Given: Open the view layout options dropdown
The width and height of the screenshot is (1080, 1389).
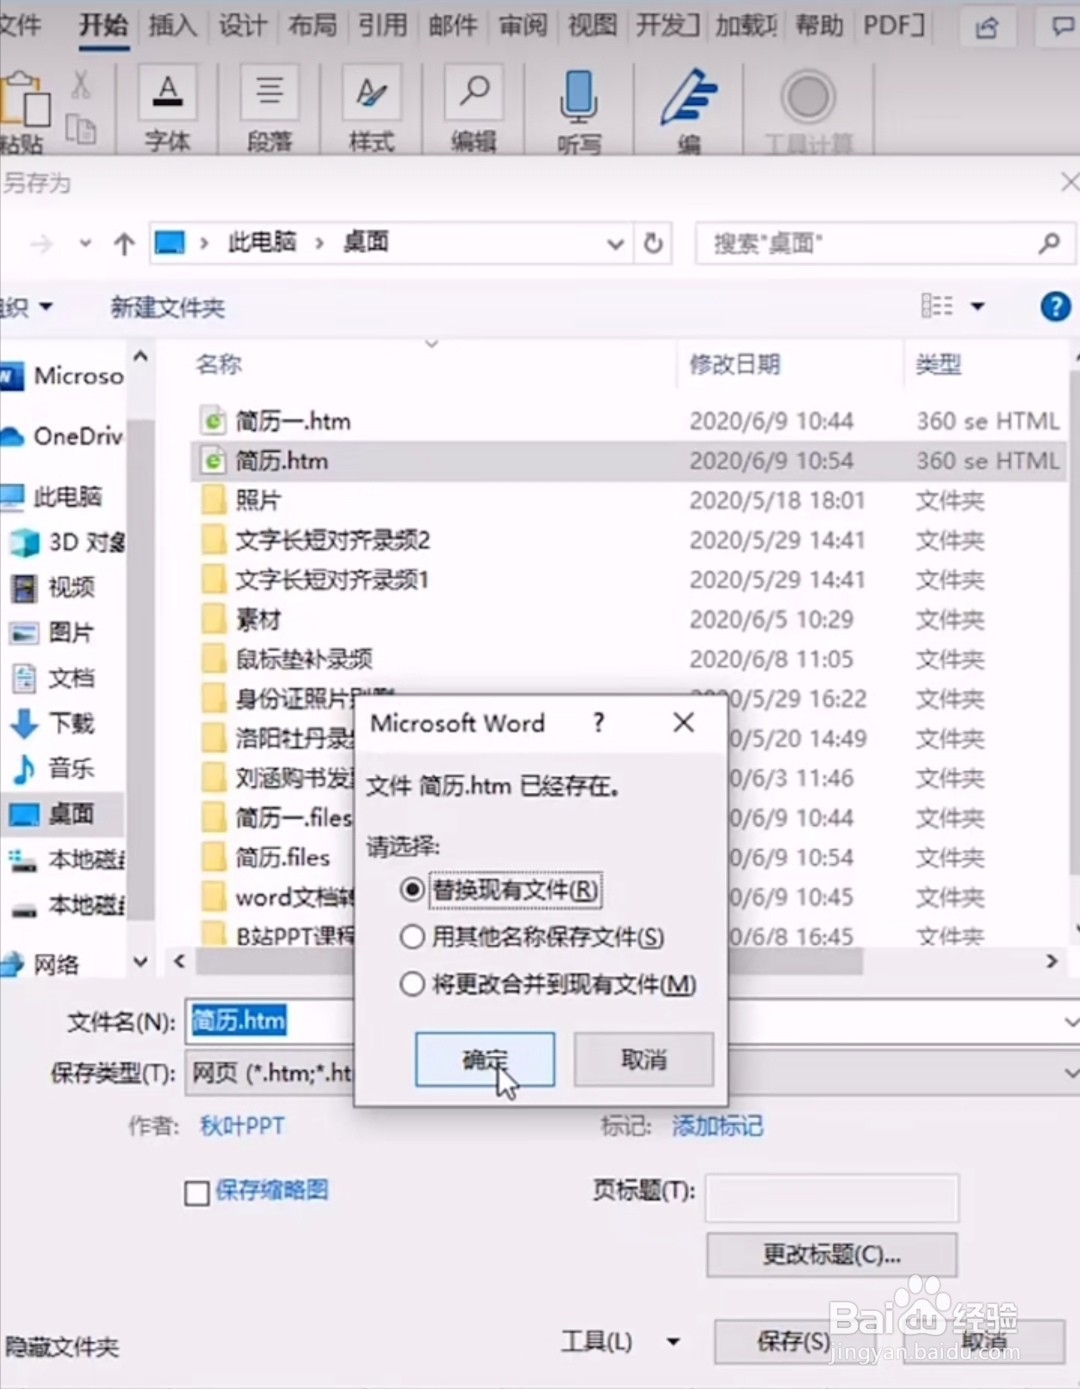Looking at the screenshot, I should click(978, 306).
